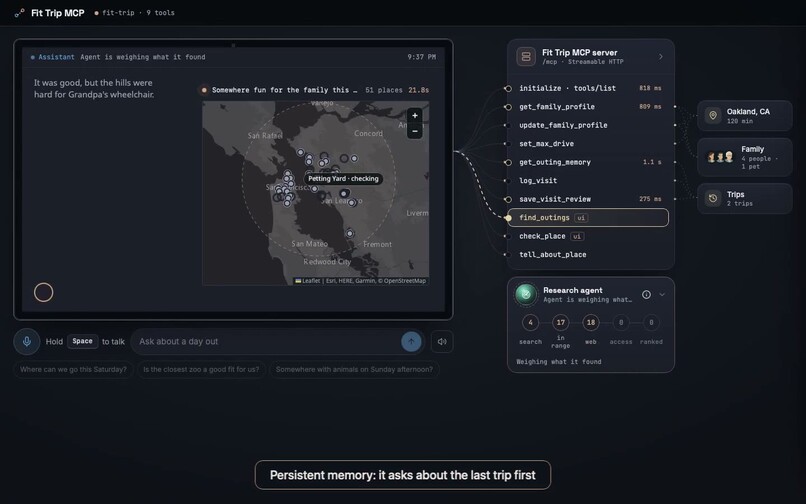Click the Concord label on the map
The height and width of the screenshot is (504, 806).
point(368,133)
